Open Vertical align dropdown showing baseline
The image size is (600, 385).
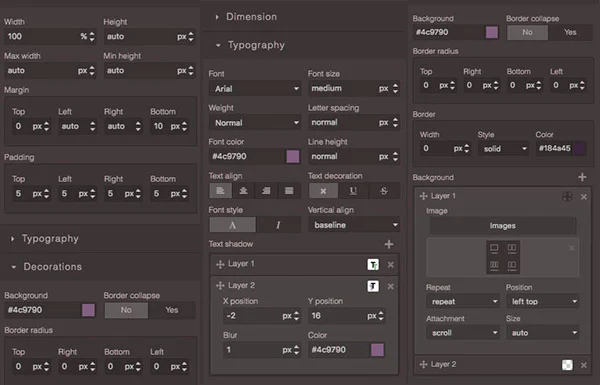(354, 225)
